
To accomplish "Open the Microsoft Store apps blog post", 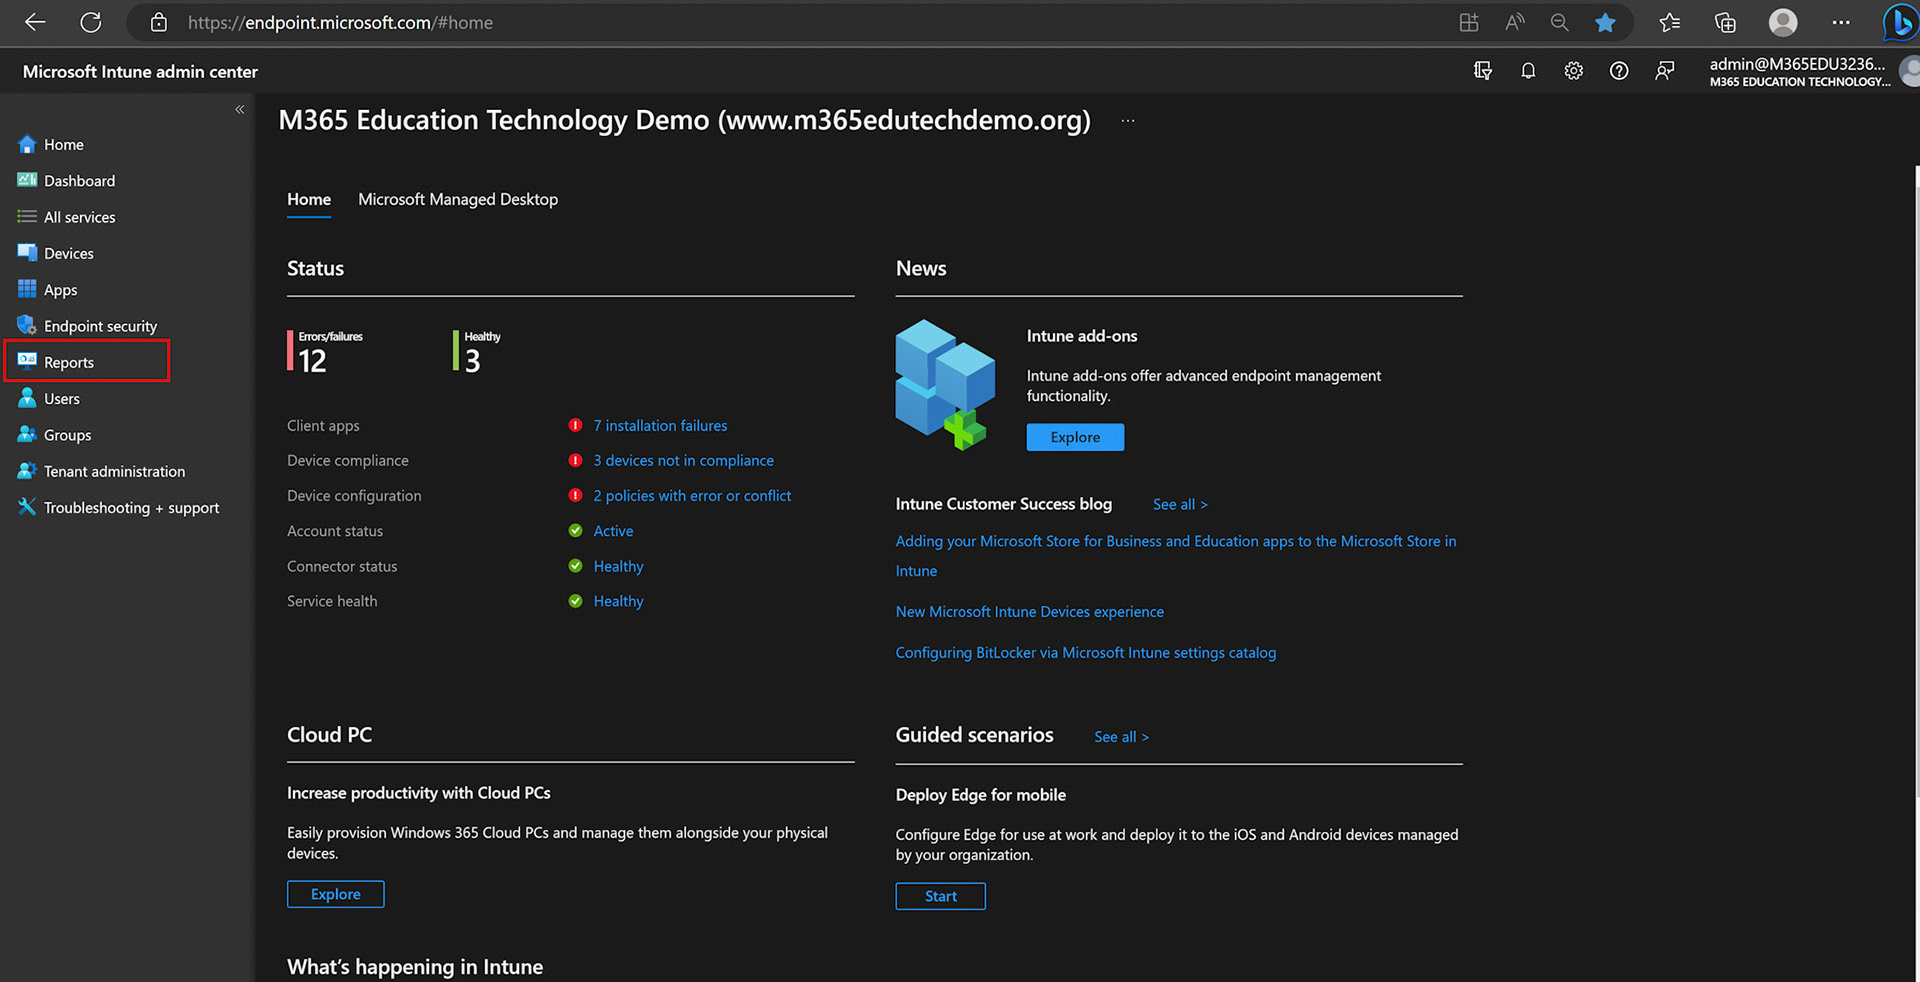I will pyautogui.click(x=1175, y=556).
